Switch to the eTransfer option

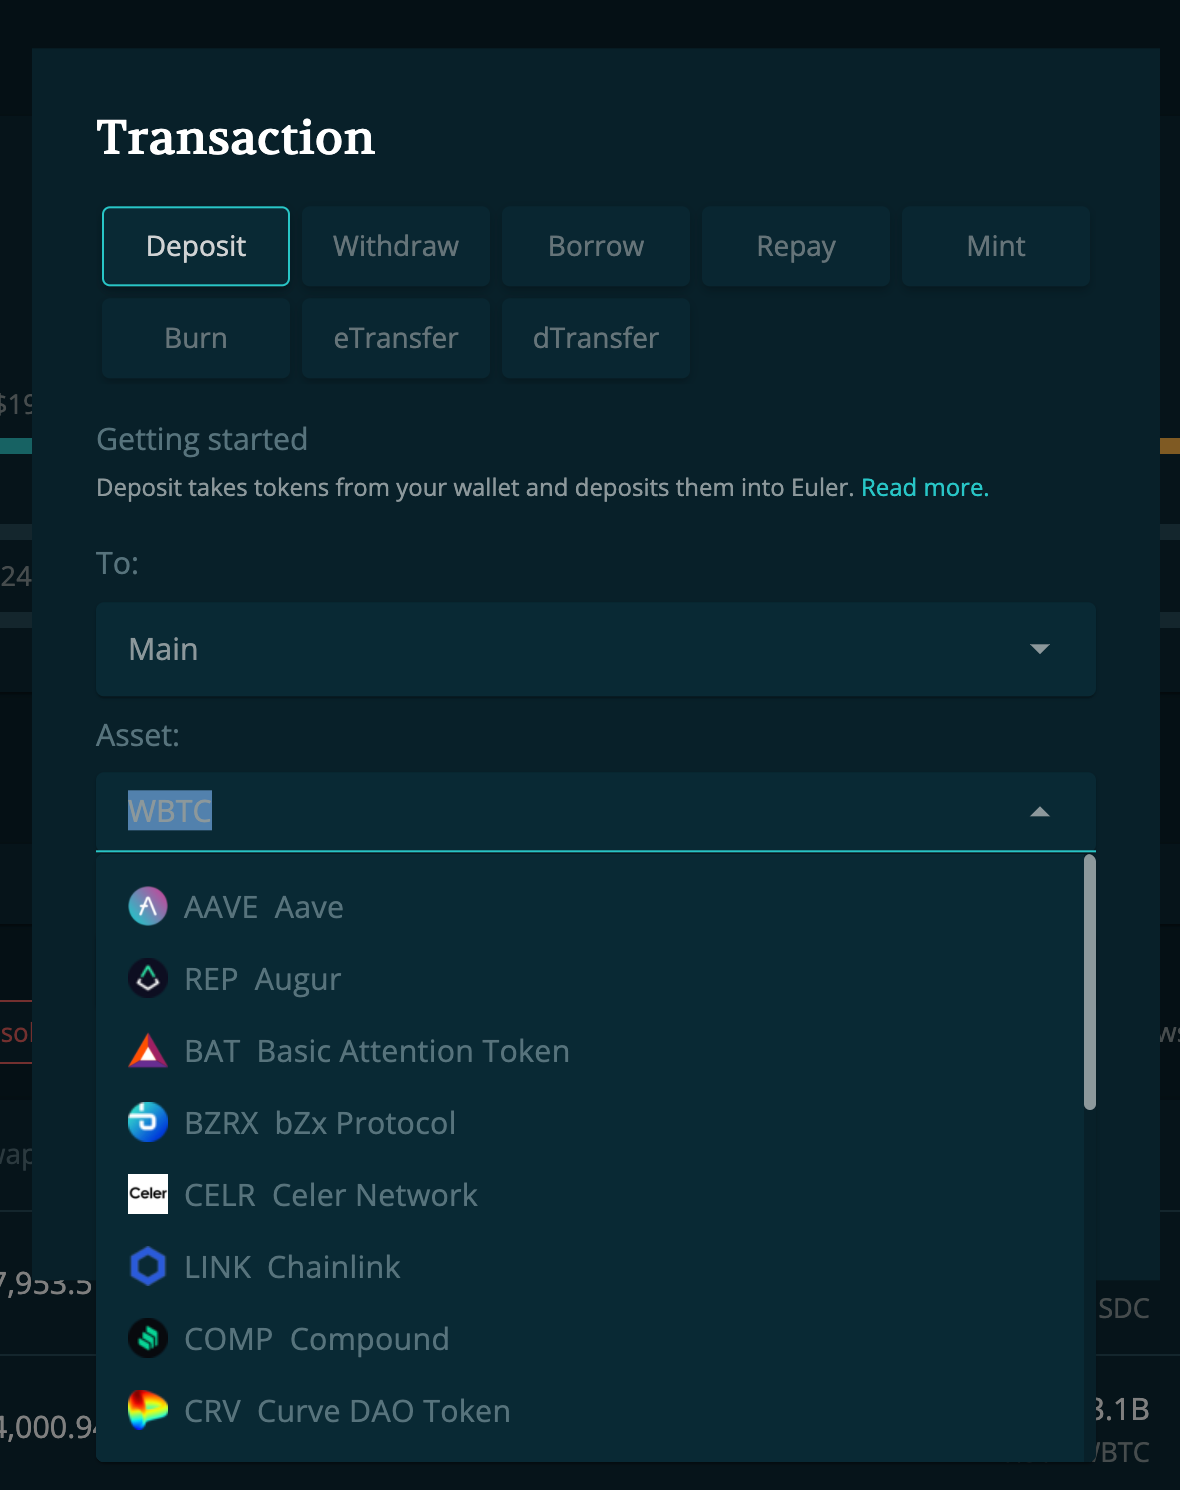tap(395, 338)
